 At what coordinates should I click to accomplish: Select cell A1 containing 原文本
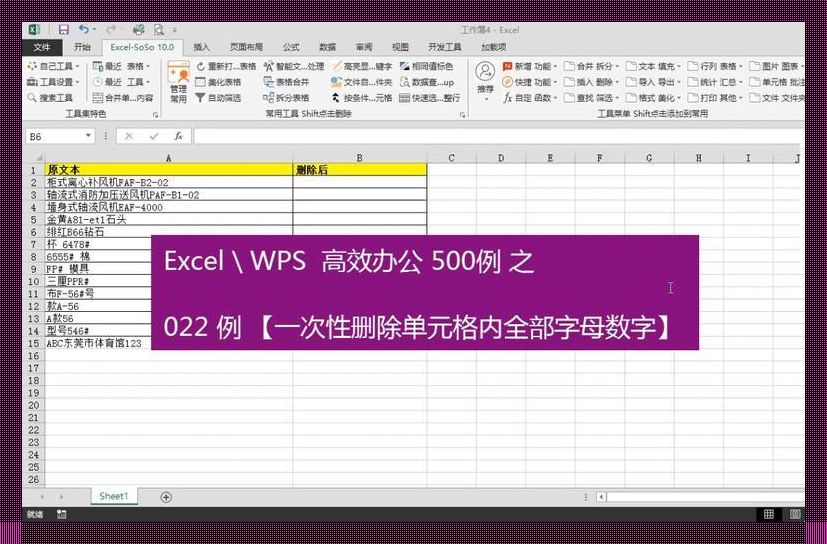[x=169, y=170]
